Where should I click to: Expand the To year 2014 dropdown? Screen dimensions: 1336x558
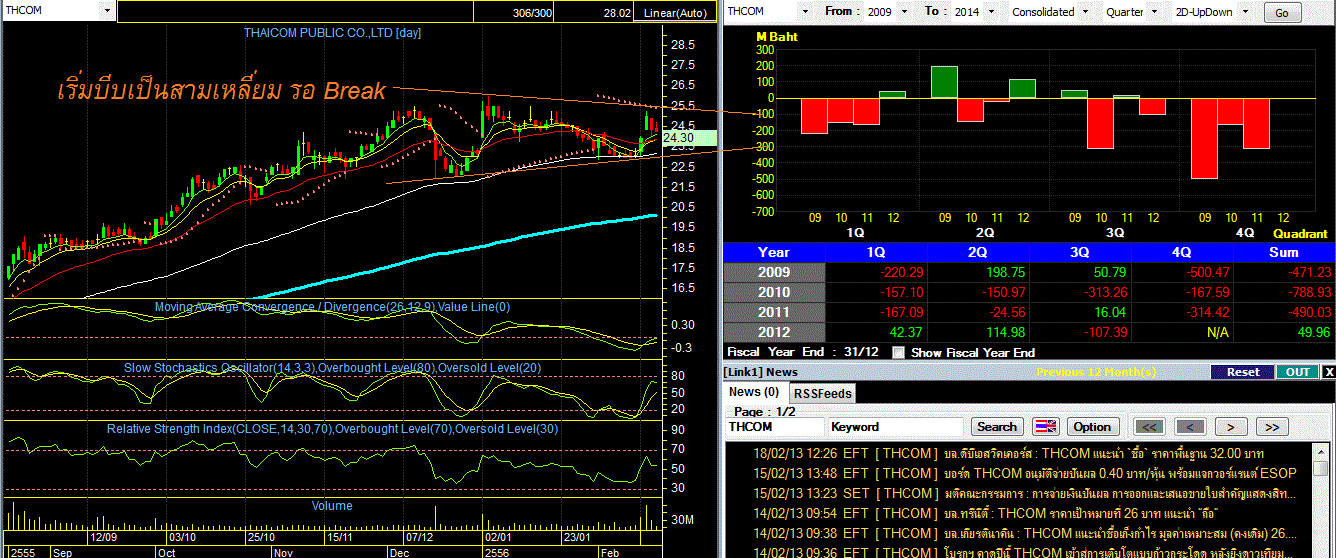point(991,12)
